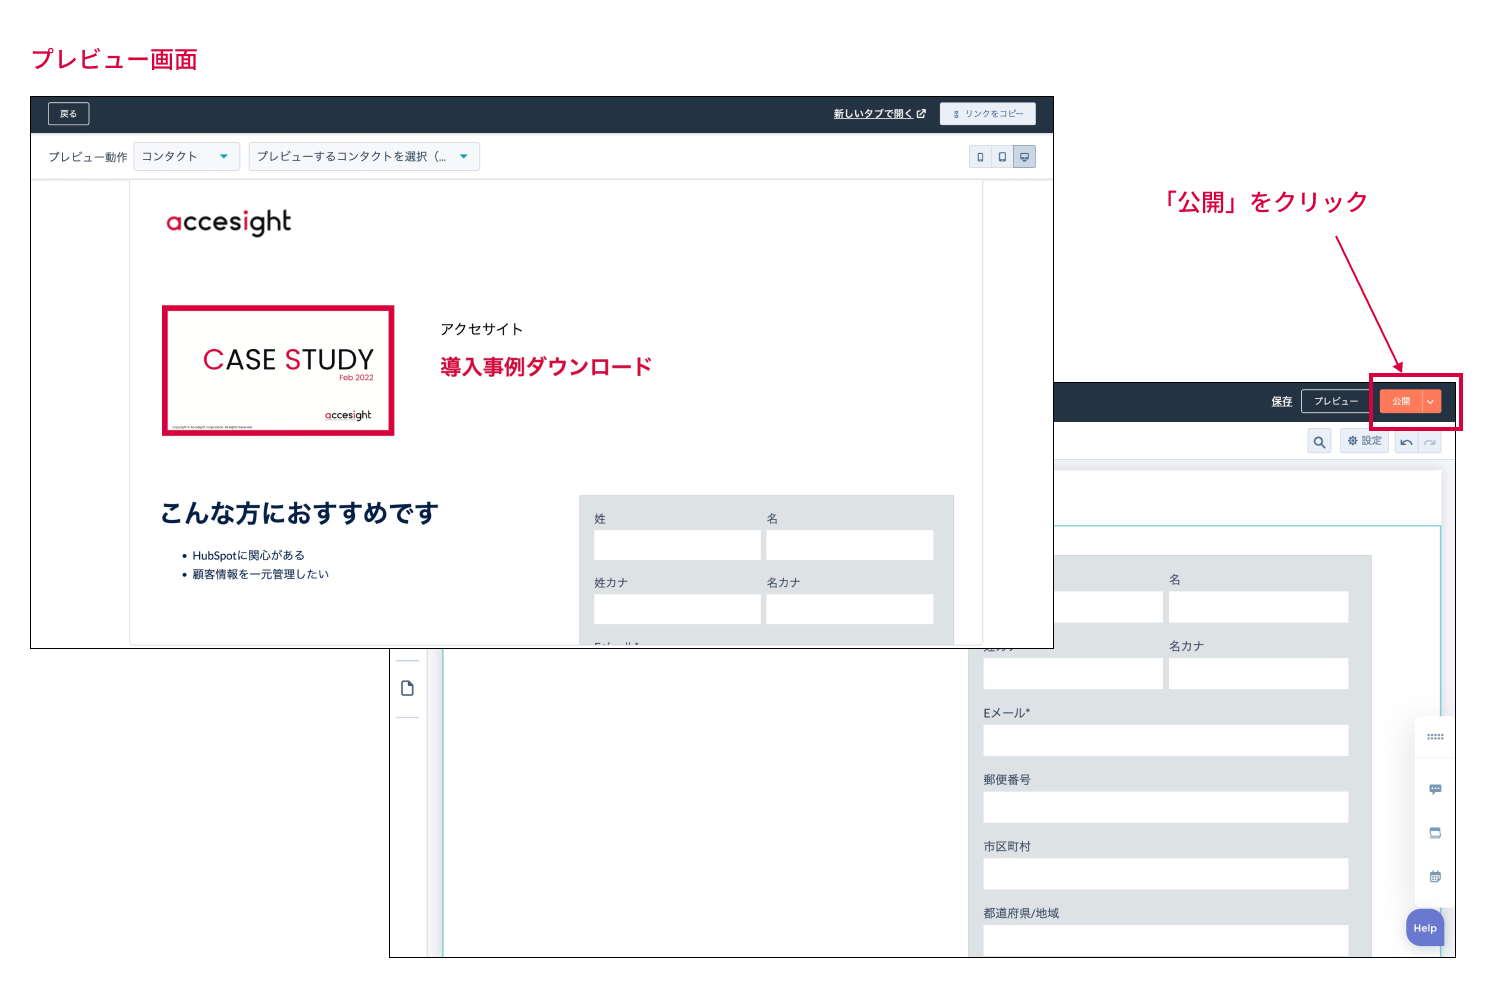Click the 戻る back button in preview
This screenshot has width=1500, height=1000.
(69, 114)
